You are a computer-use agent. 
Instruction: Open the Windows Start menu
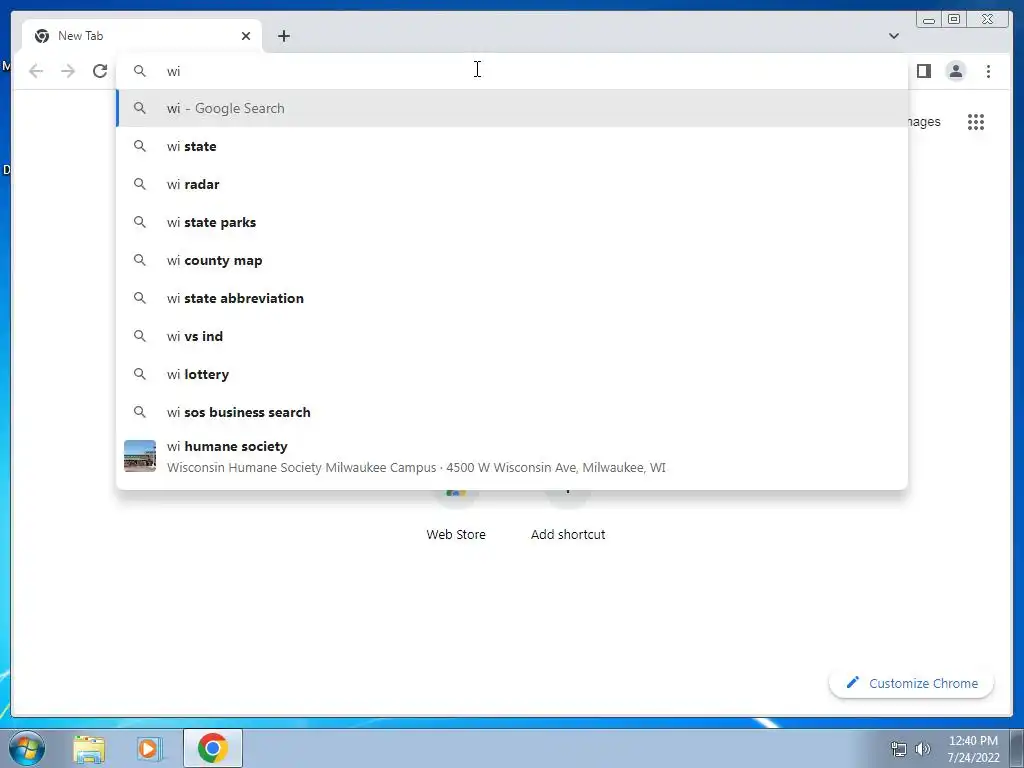[27, 748]
